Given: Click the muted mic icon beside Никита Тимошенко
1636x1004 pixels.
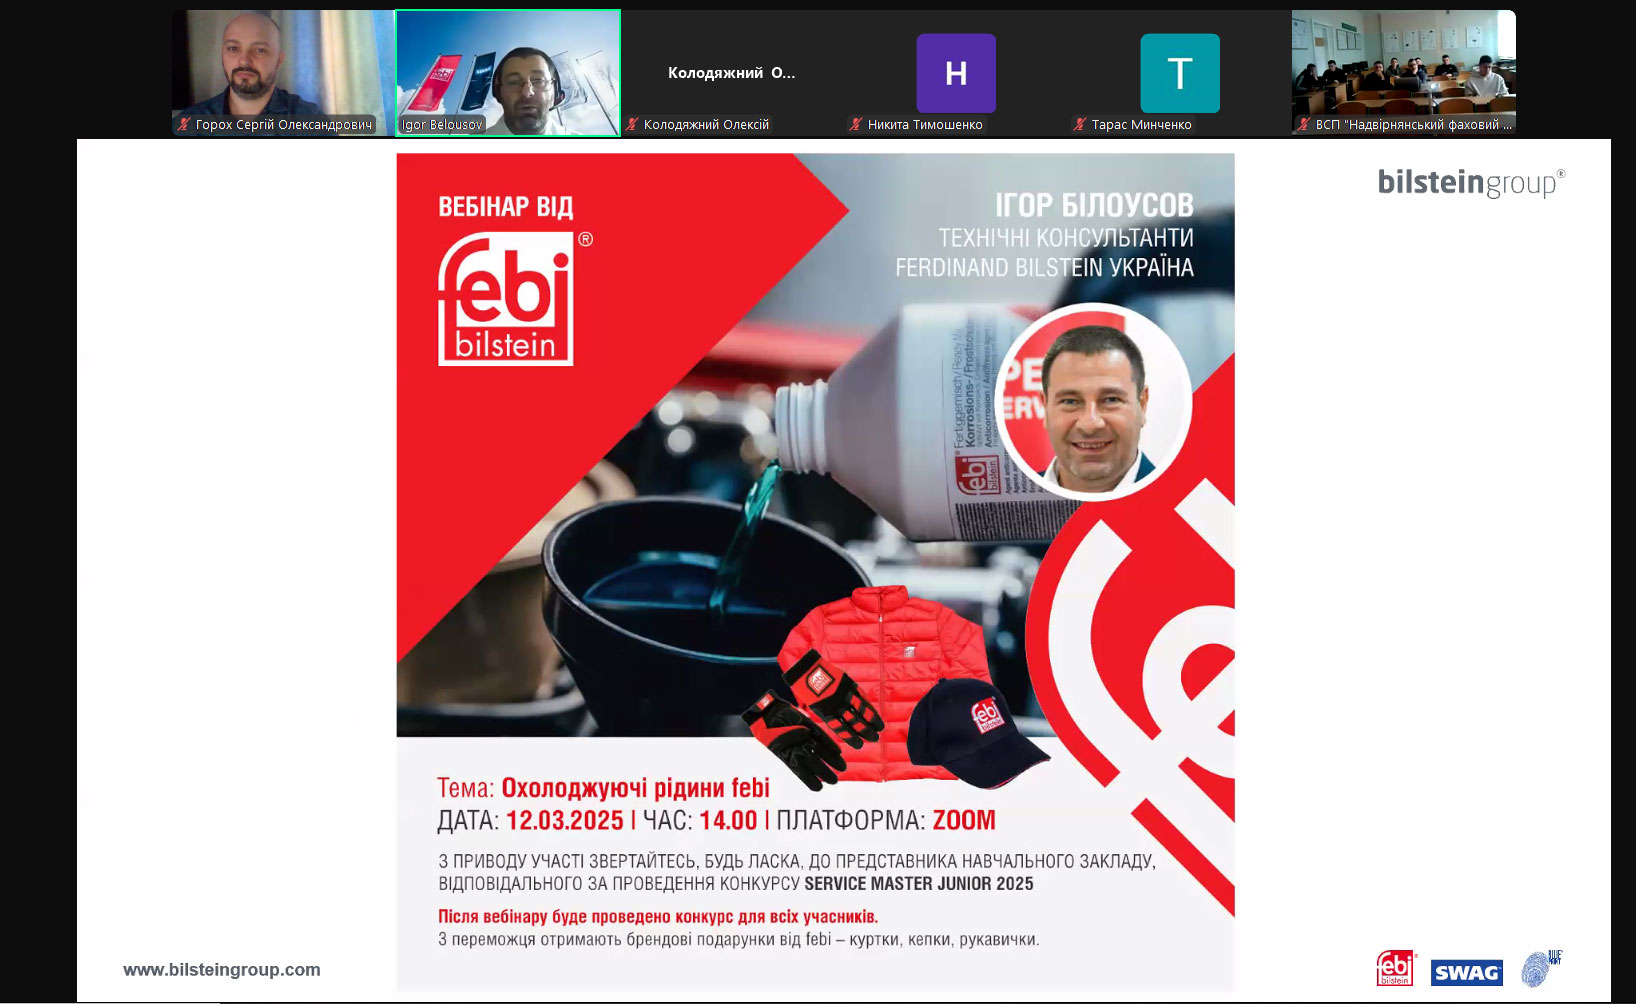Looking at the screenshot, I should coord(856,125).
